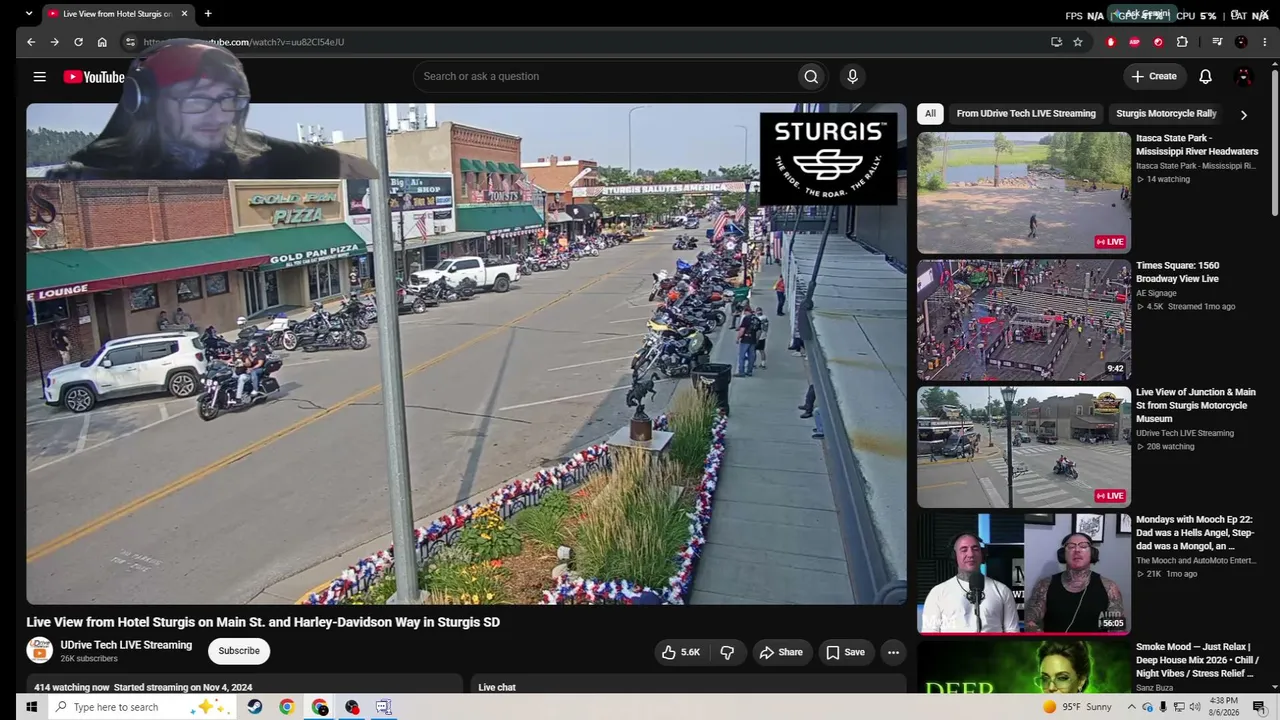Open the weather widget showing 95°F Sunny
The width and height of the screenshot is (1280, 720).
coord(1076,707)
